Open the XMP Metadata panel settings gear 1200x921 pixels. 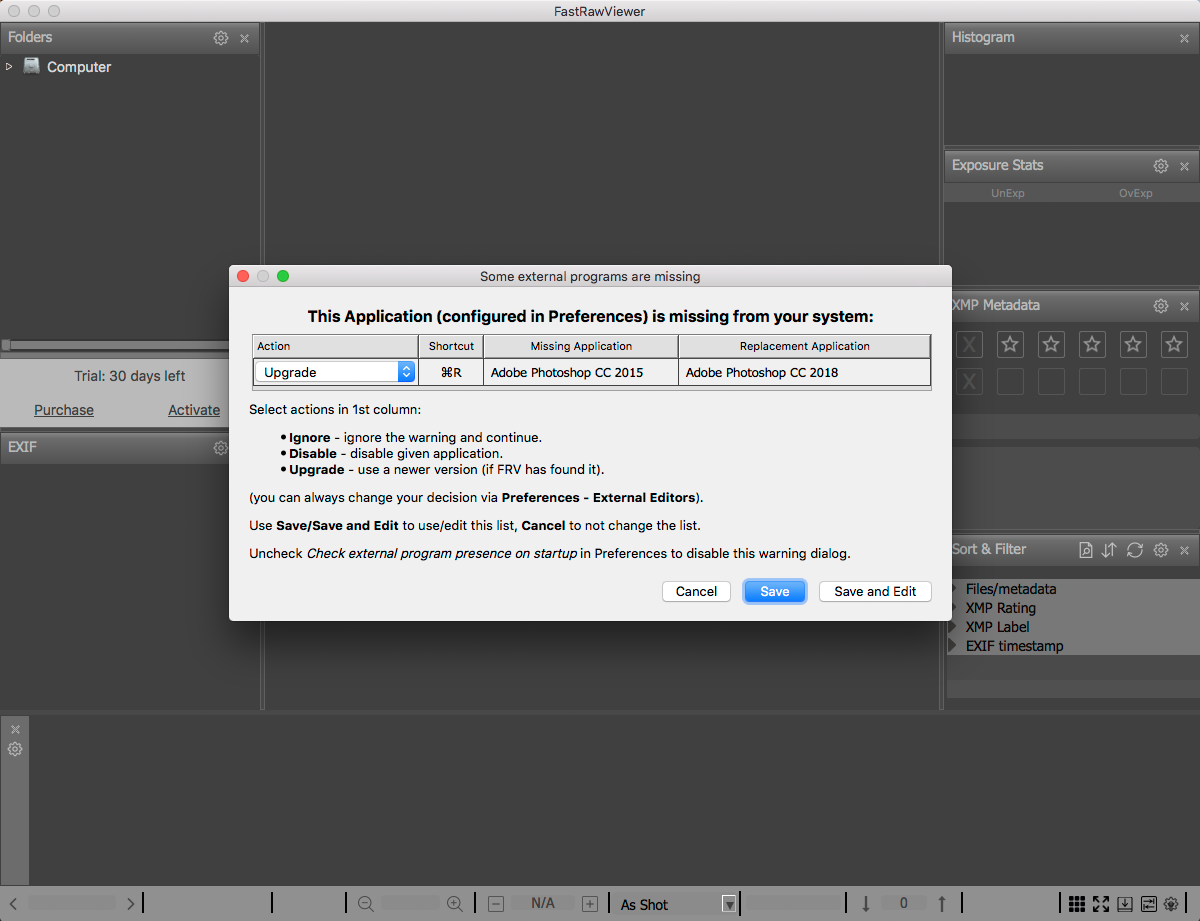1160,306
